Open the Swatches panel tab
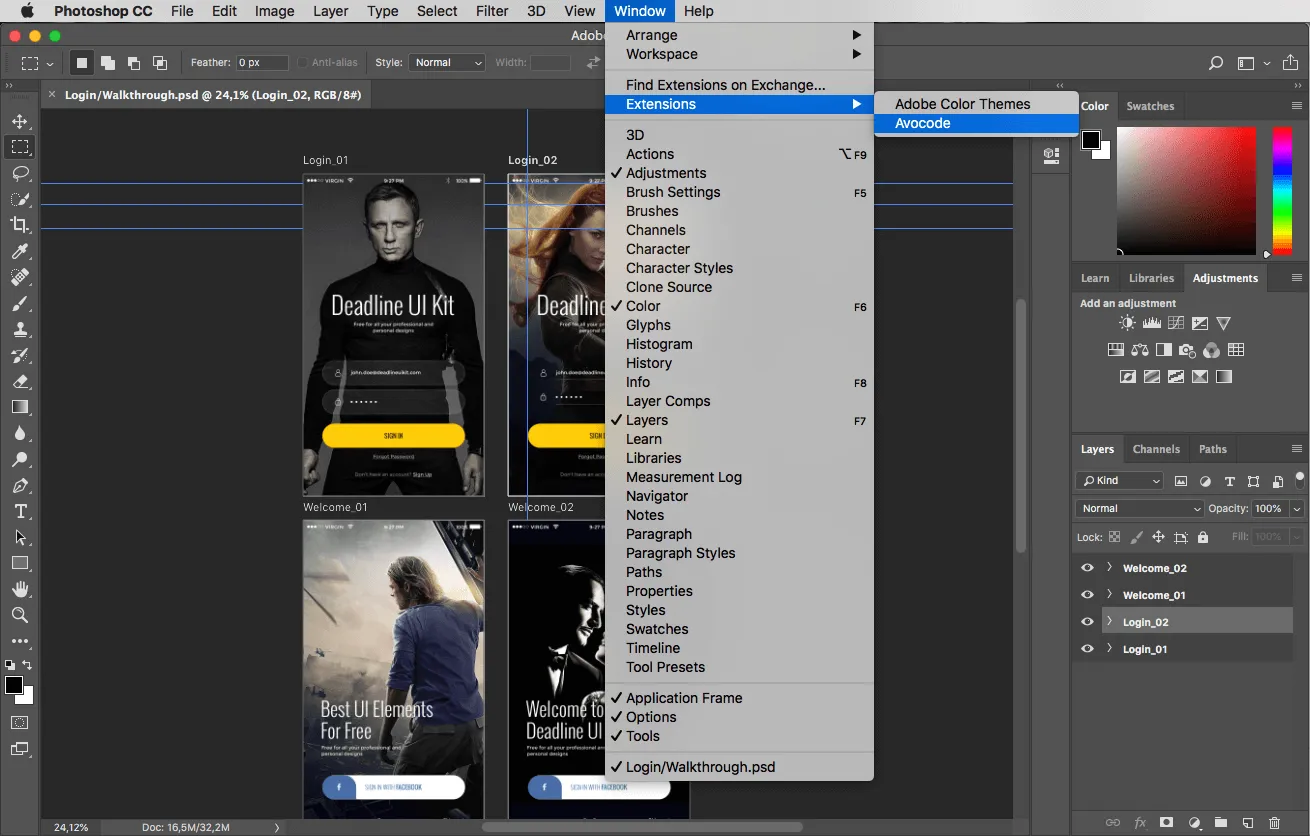Screen dimensions: 1310x836 click(1150, 106)
